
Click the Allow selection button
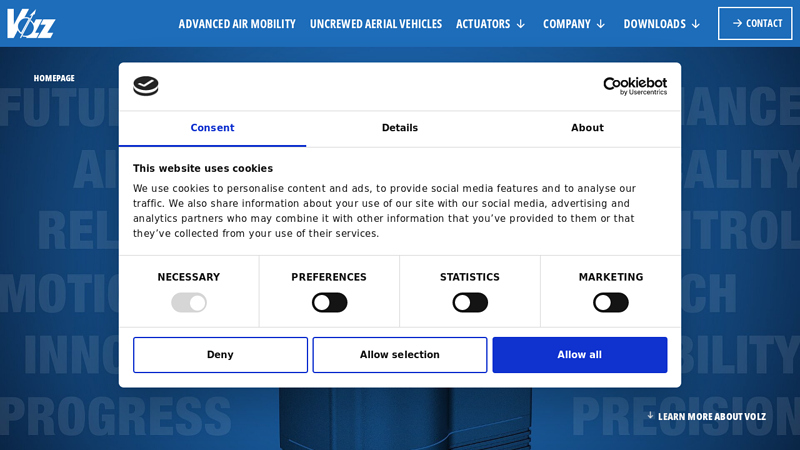[x=400, y=355]
